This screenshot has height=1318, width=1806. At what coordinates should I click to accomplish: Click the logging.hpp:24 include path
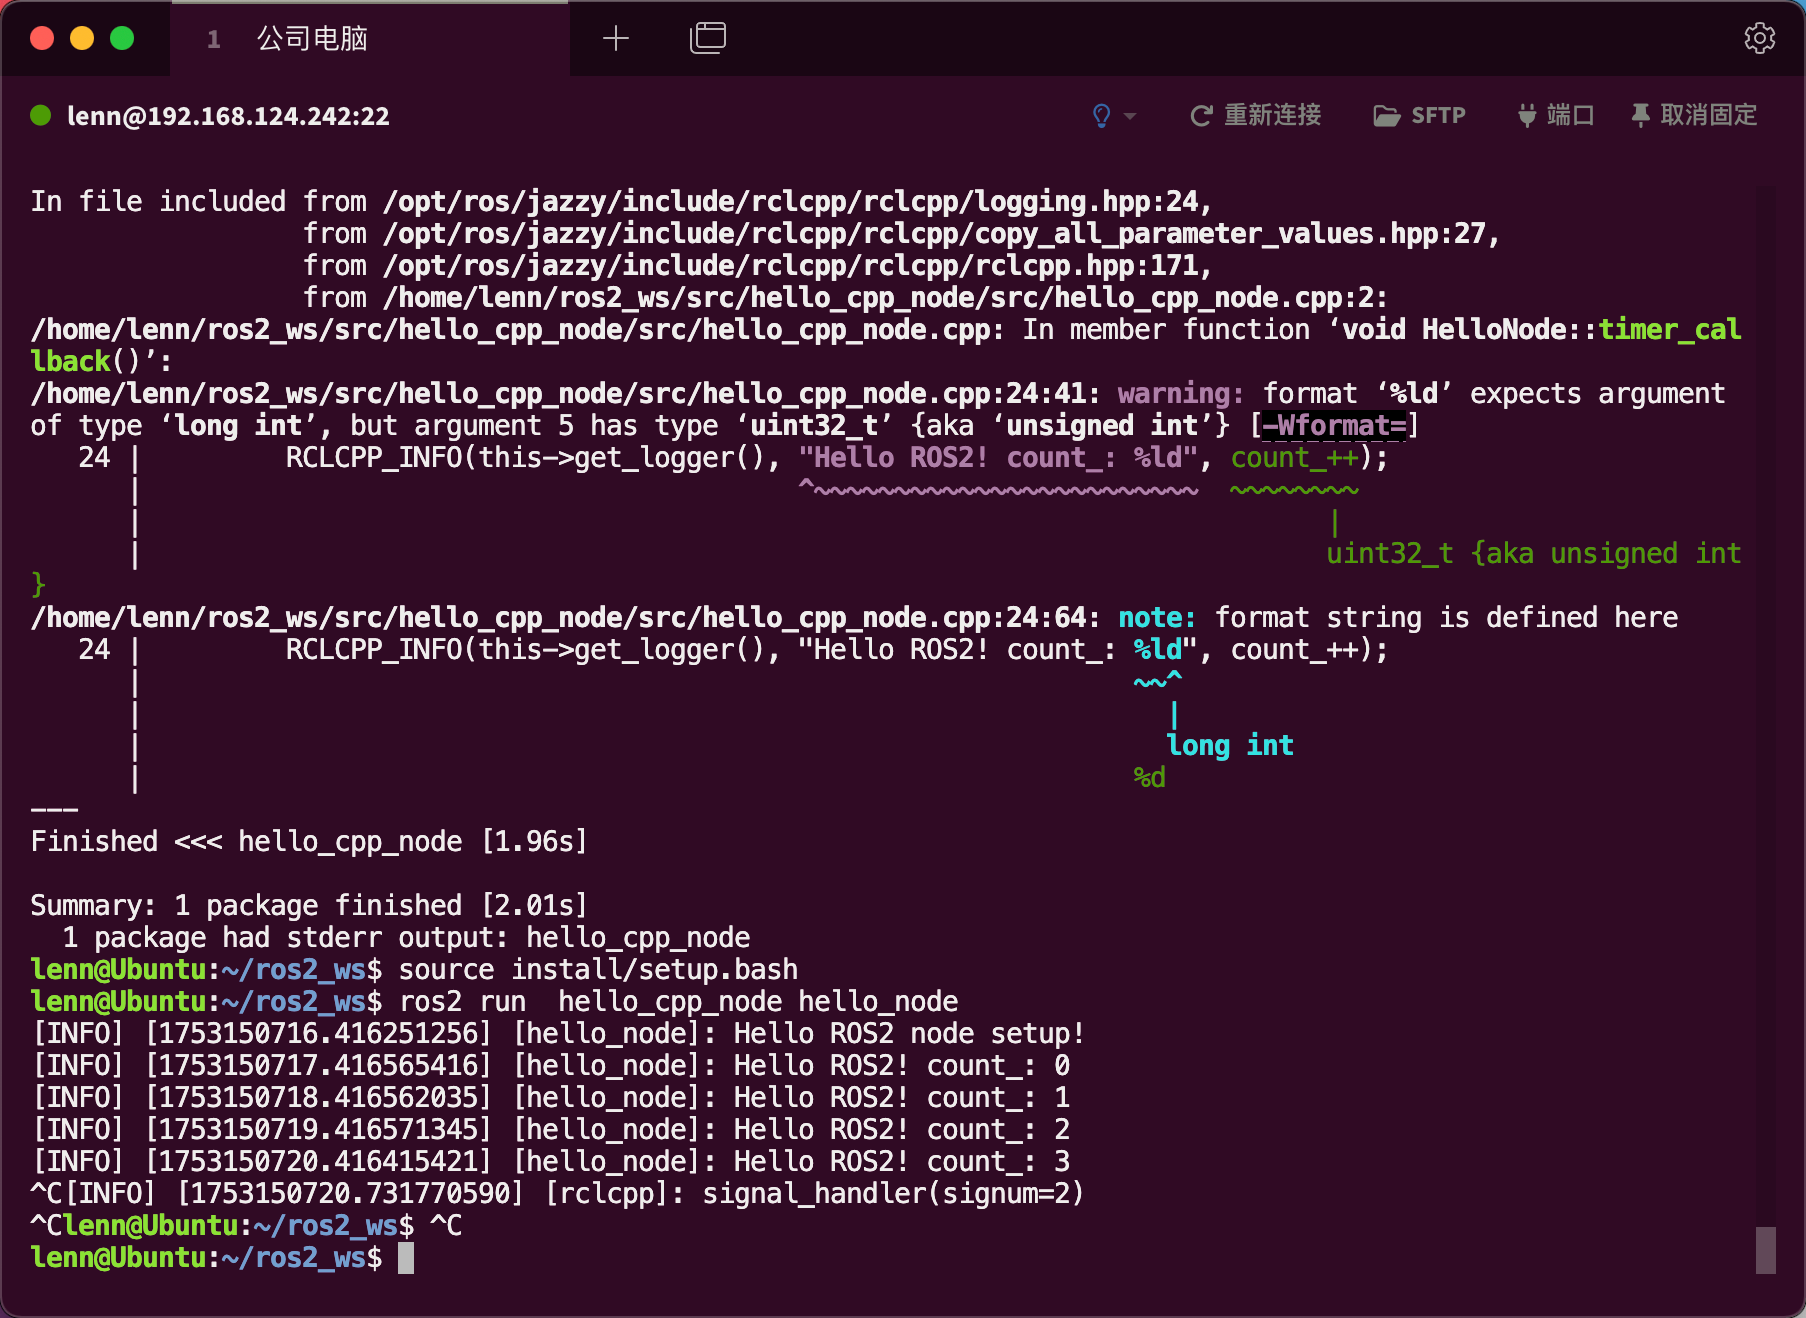[798, 202]
